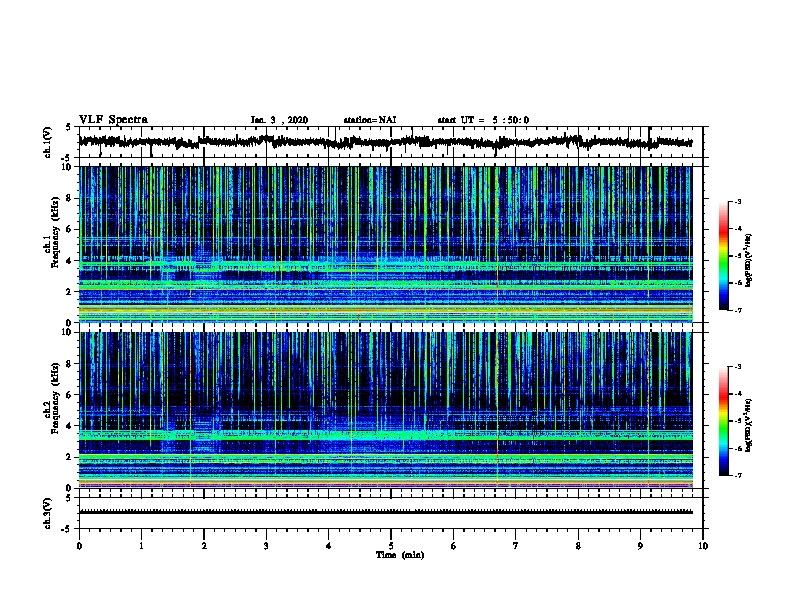
Task: Click the "ch.1(V)" axis label
Action: point(48,142)
